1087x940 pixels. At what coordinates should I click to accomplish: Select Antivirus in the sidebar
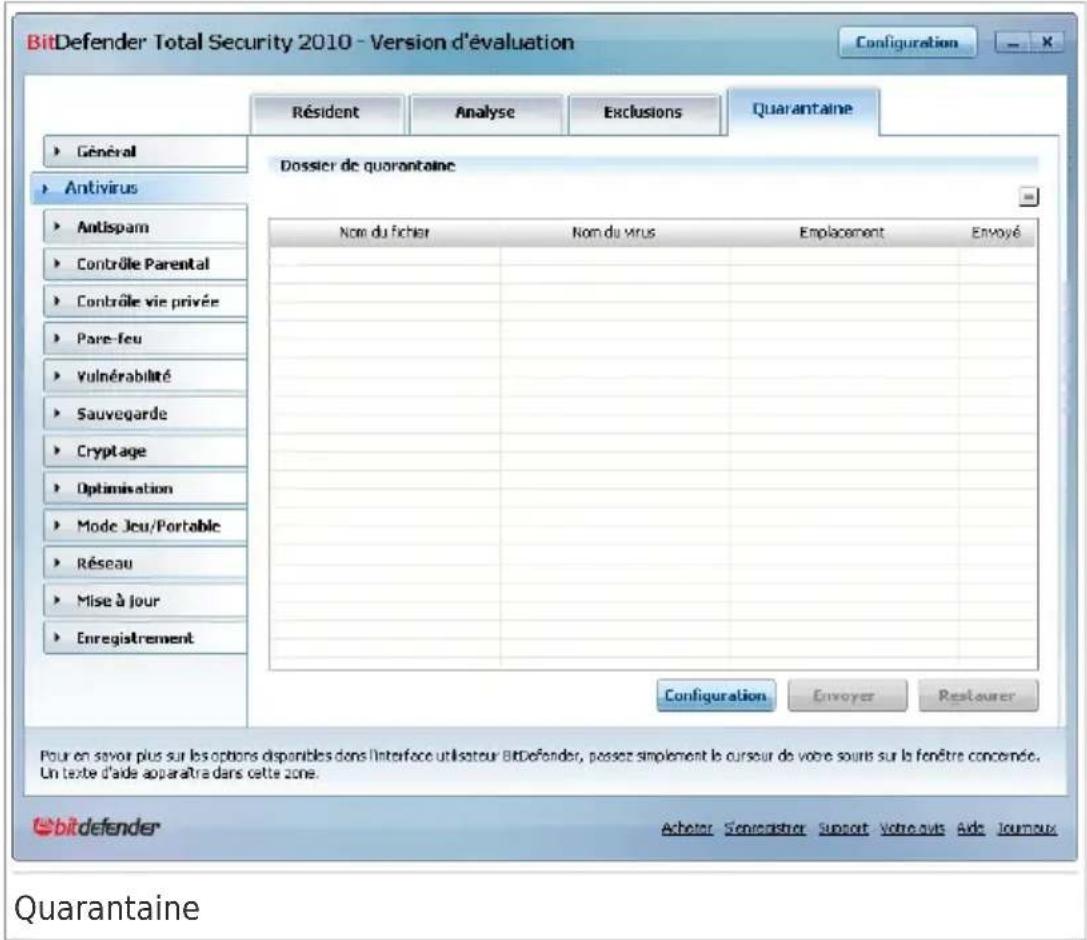[139, 188]
